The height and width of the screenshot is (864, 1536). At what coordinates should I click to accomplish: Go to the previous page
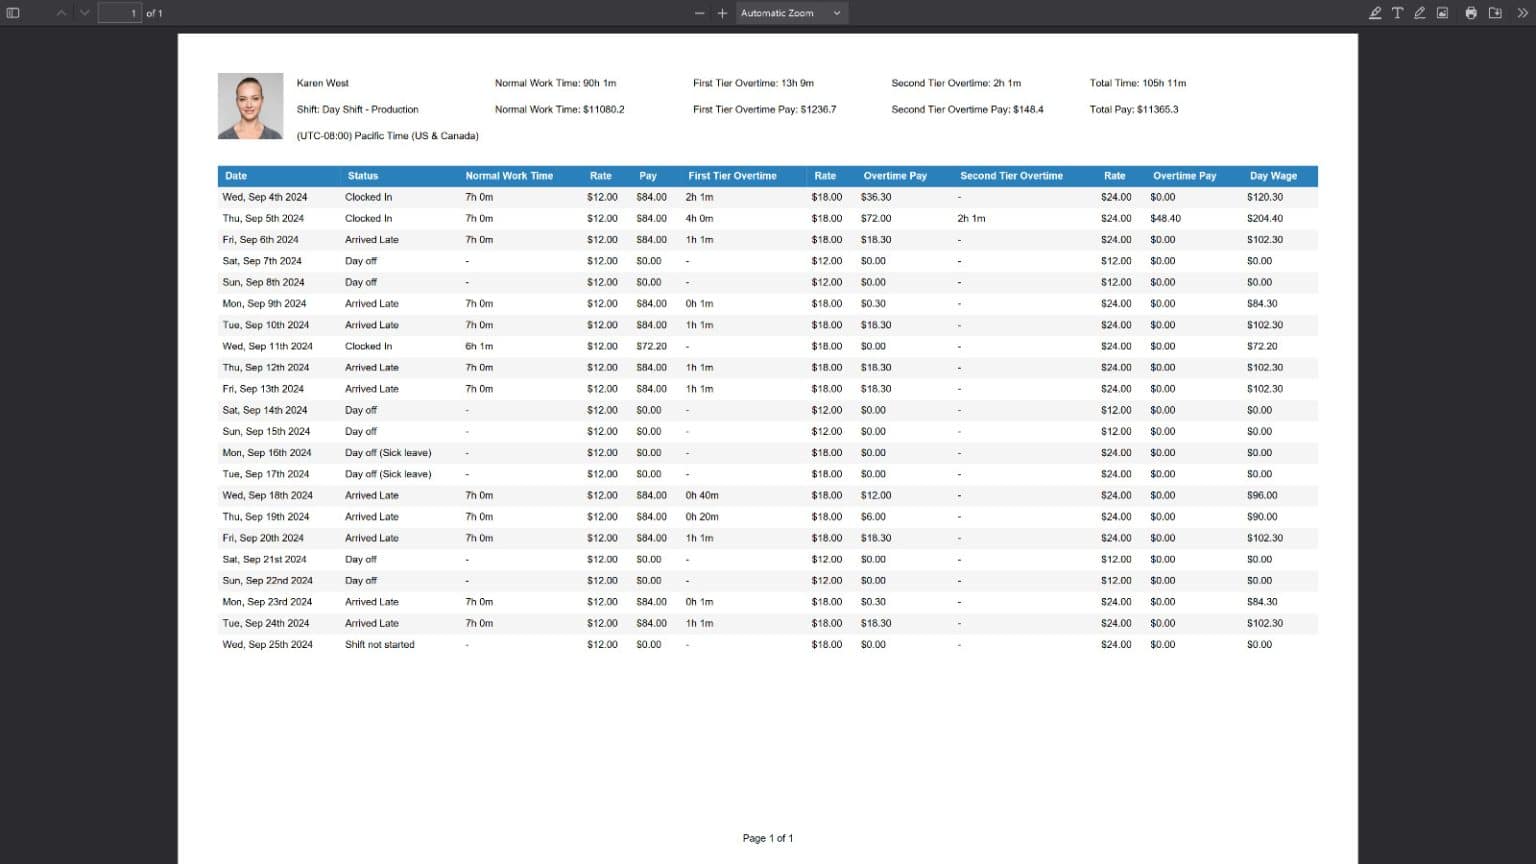[x=60, y=13]
